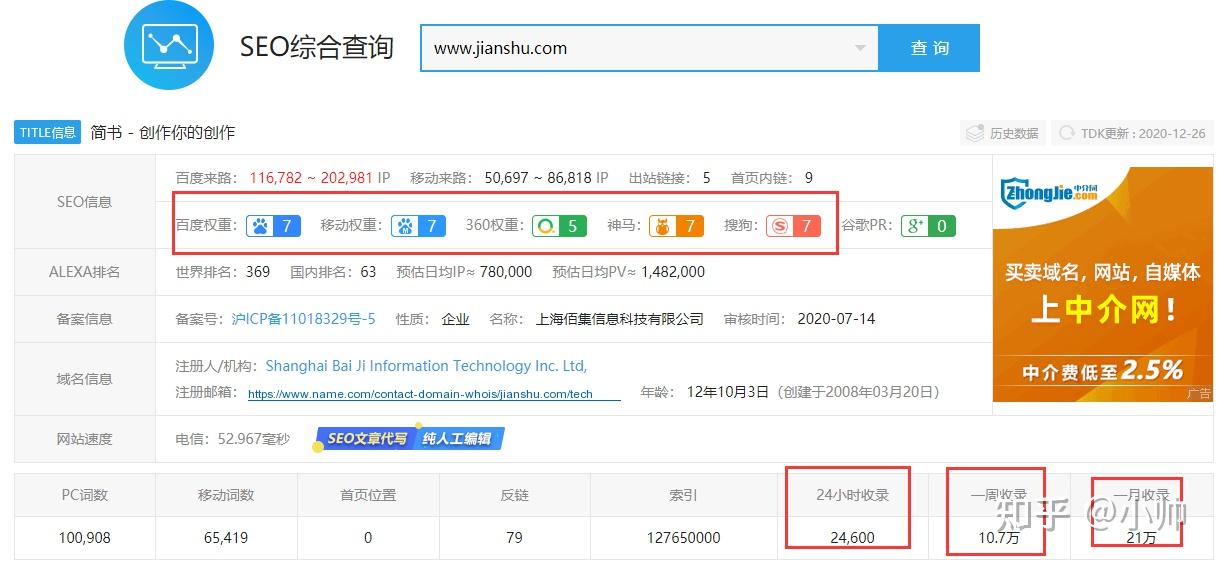The height and width of the screenshot is (564, 1218).
Task: Click 一周收录 value 10.7万
Action: (x=997, y=537)
